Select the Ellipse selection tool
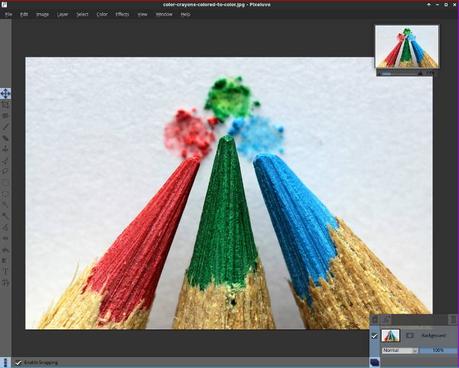 [5, 194]
